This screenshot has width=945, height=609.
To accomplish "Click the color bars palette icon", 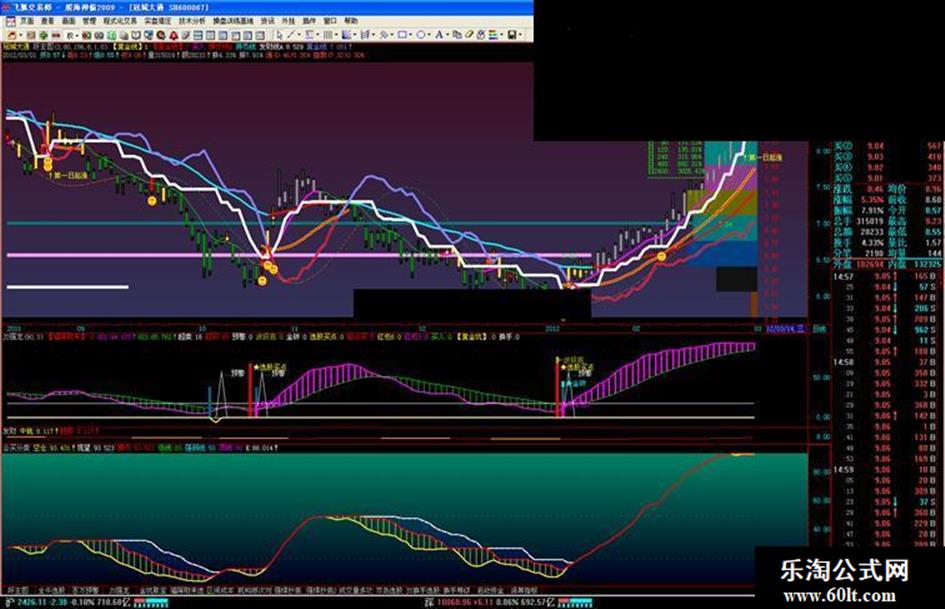I will [492, 35].
